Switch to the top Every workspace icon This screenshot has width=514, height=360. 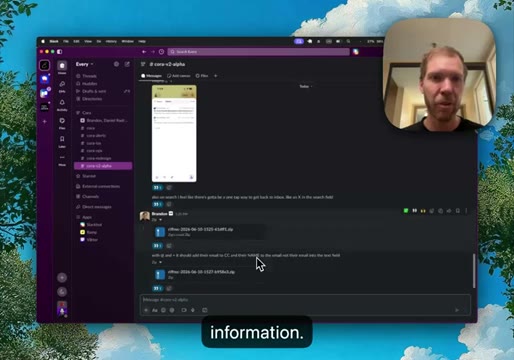pos(45,65)
